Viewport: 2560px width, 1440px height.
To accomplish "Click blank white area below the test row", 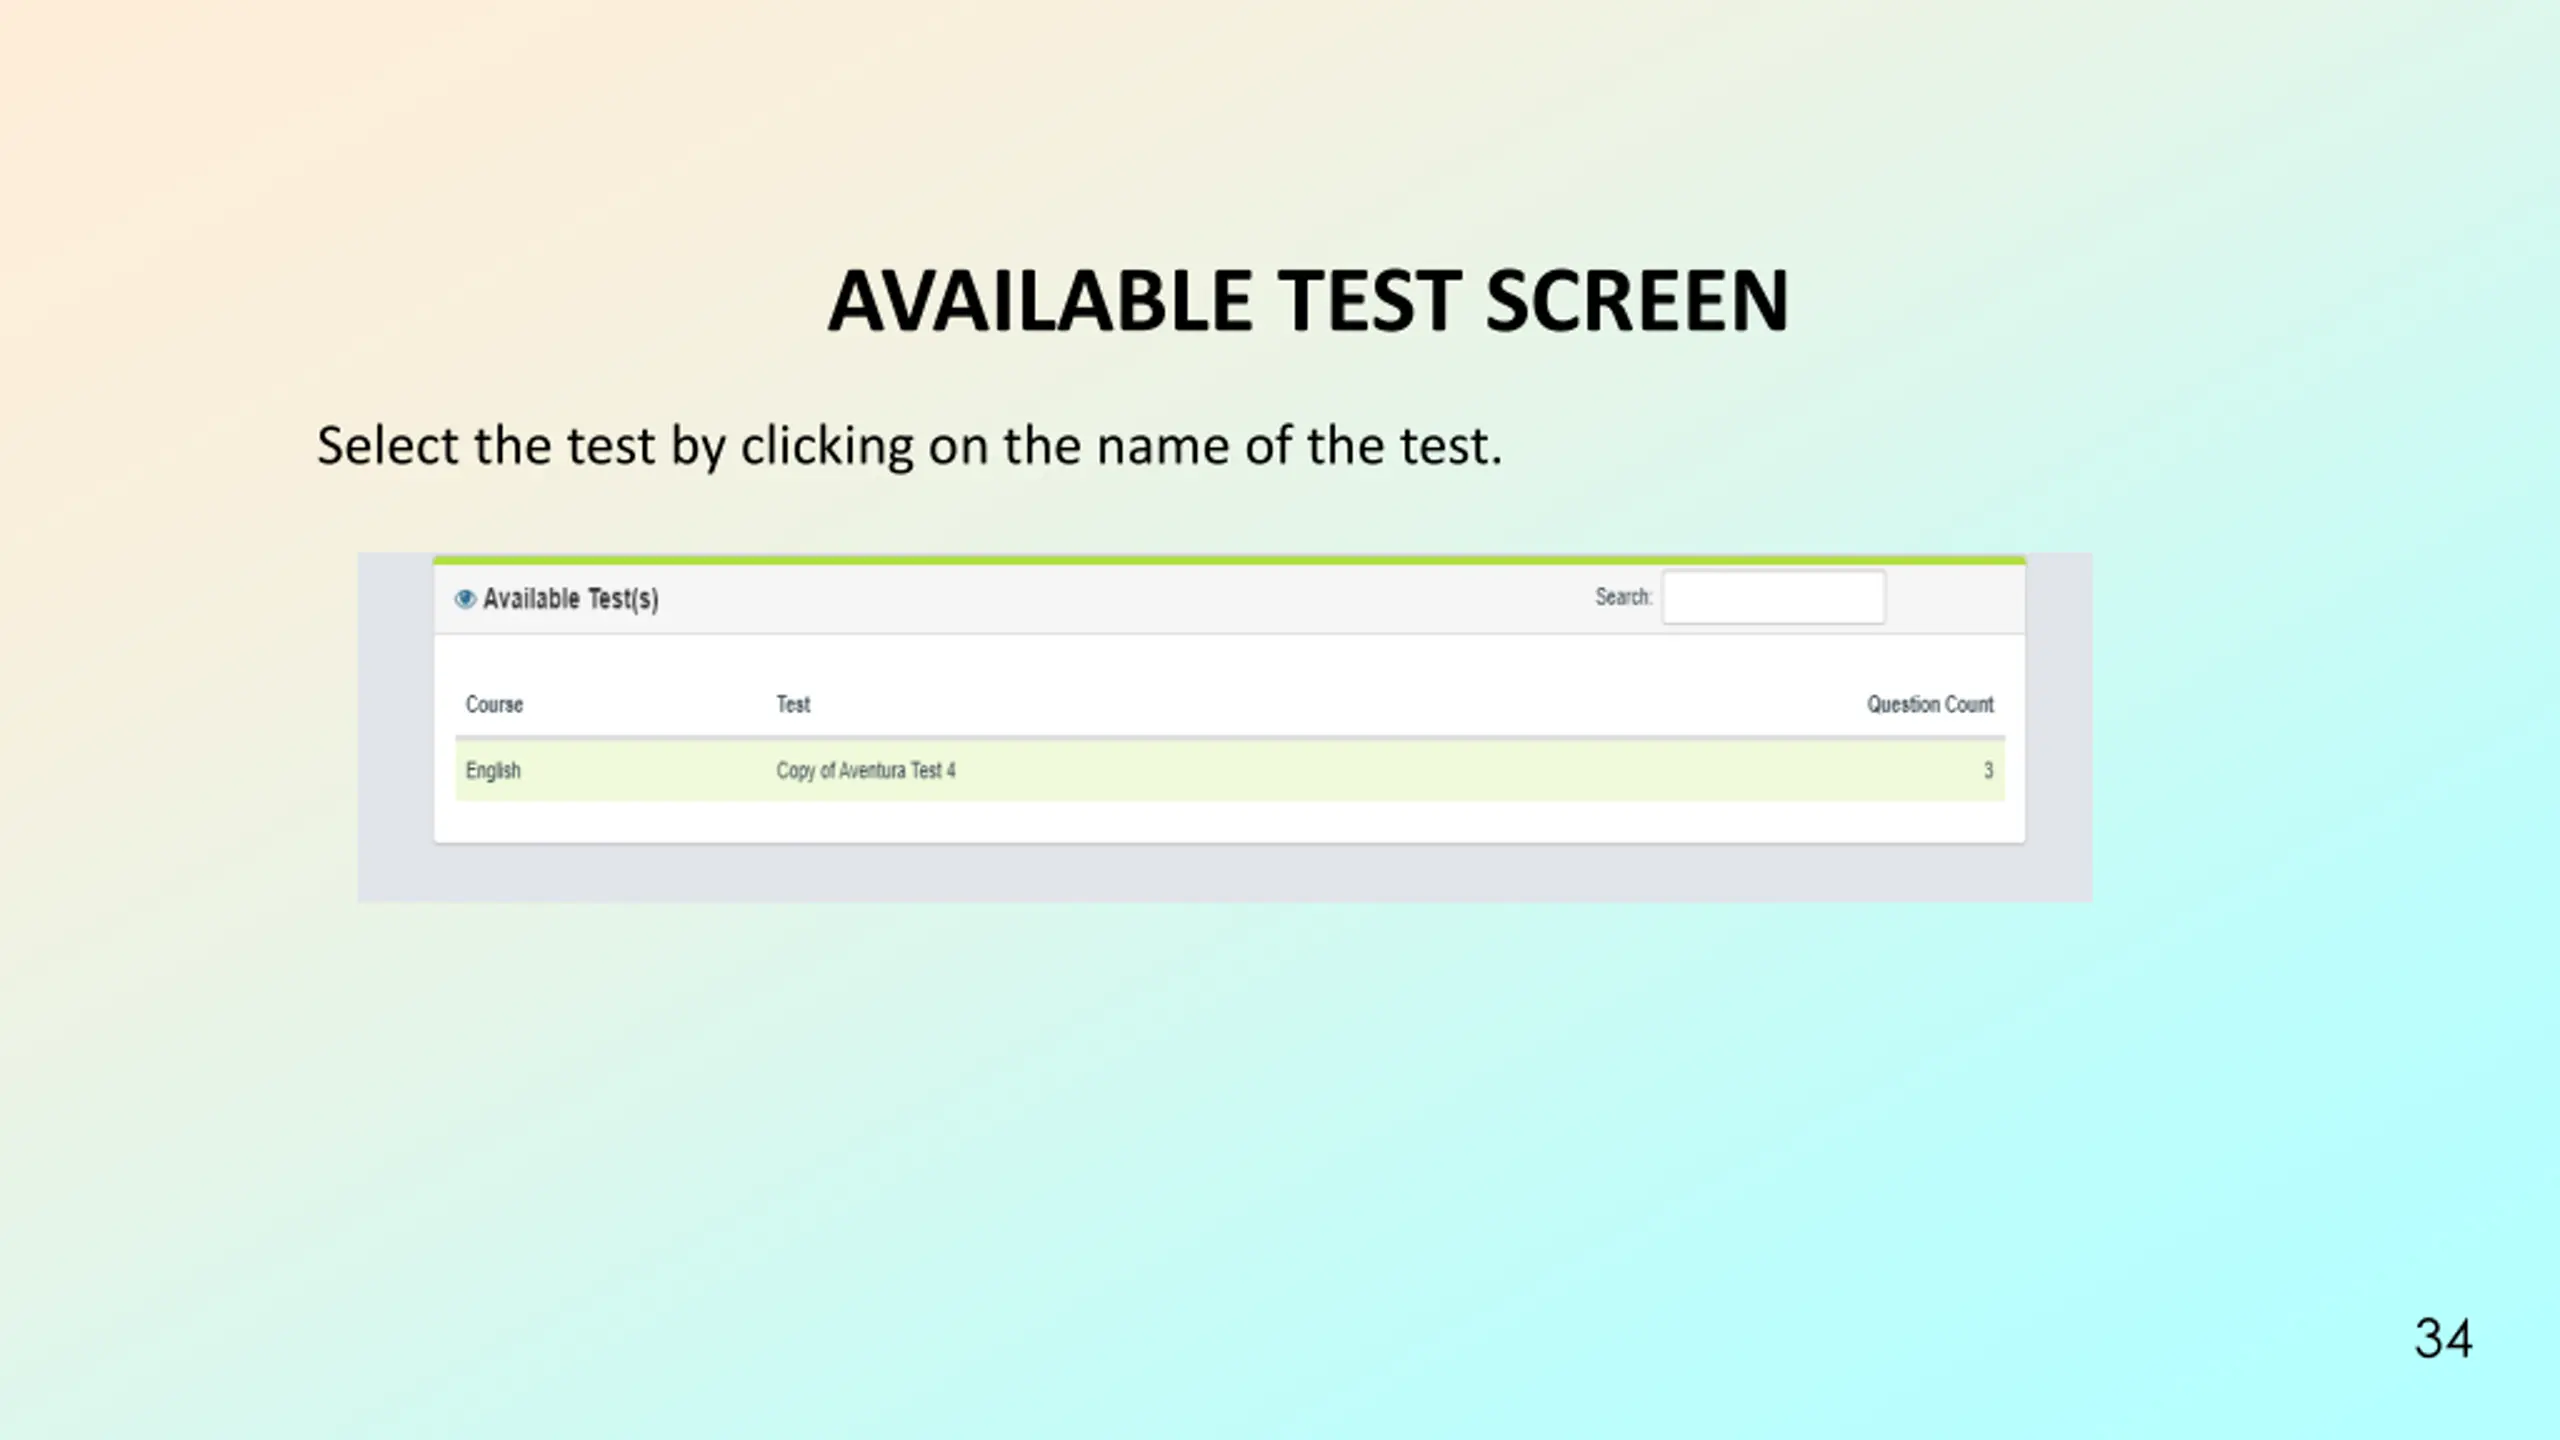I will (1229, 820).
